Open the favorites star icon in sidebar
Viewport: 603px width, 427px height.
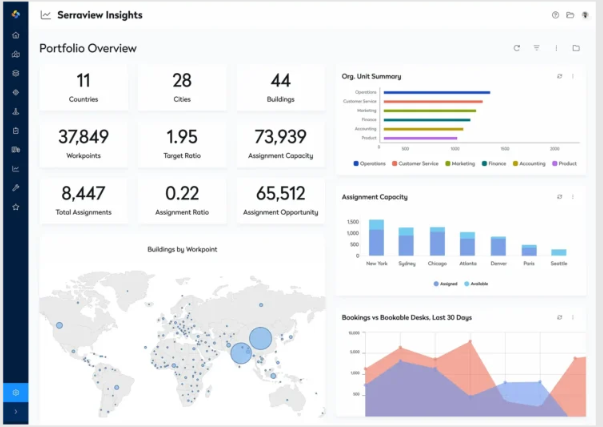pyautogui.click(x=16, y=207)
